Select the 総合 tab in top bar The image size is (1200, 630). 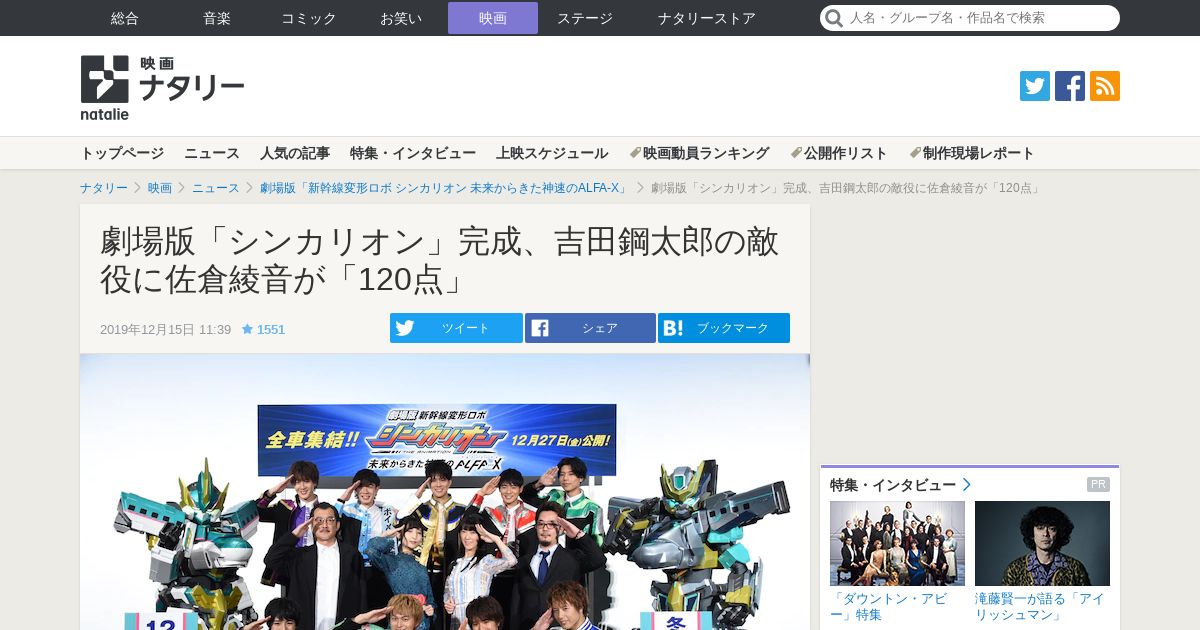pos(125,18)
